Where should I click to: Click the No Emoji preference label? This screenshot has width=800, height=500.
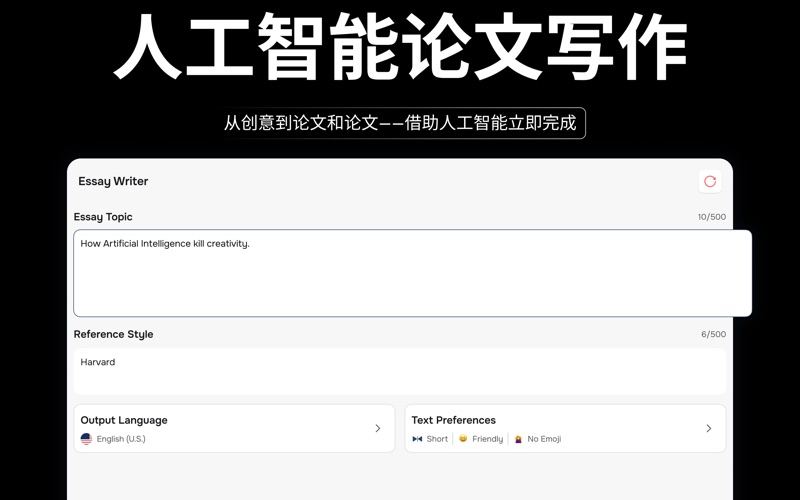pyautogui.click(x=544, y=439)
